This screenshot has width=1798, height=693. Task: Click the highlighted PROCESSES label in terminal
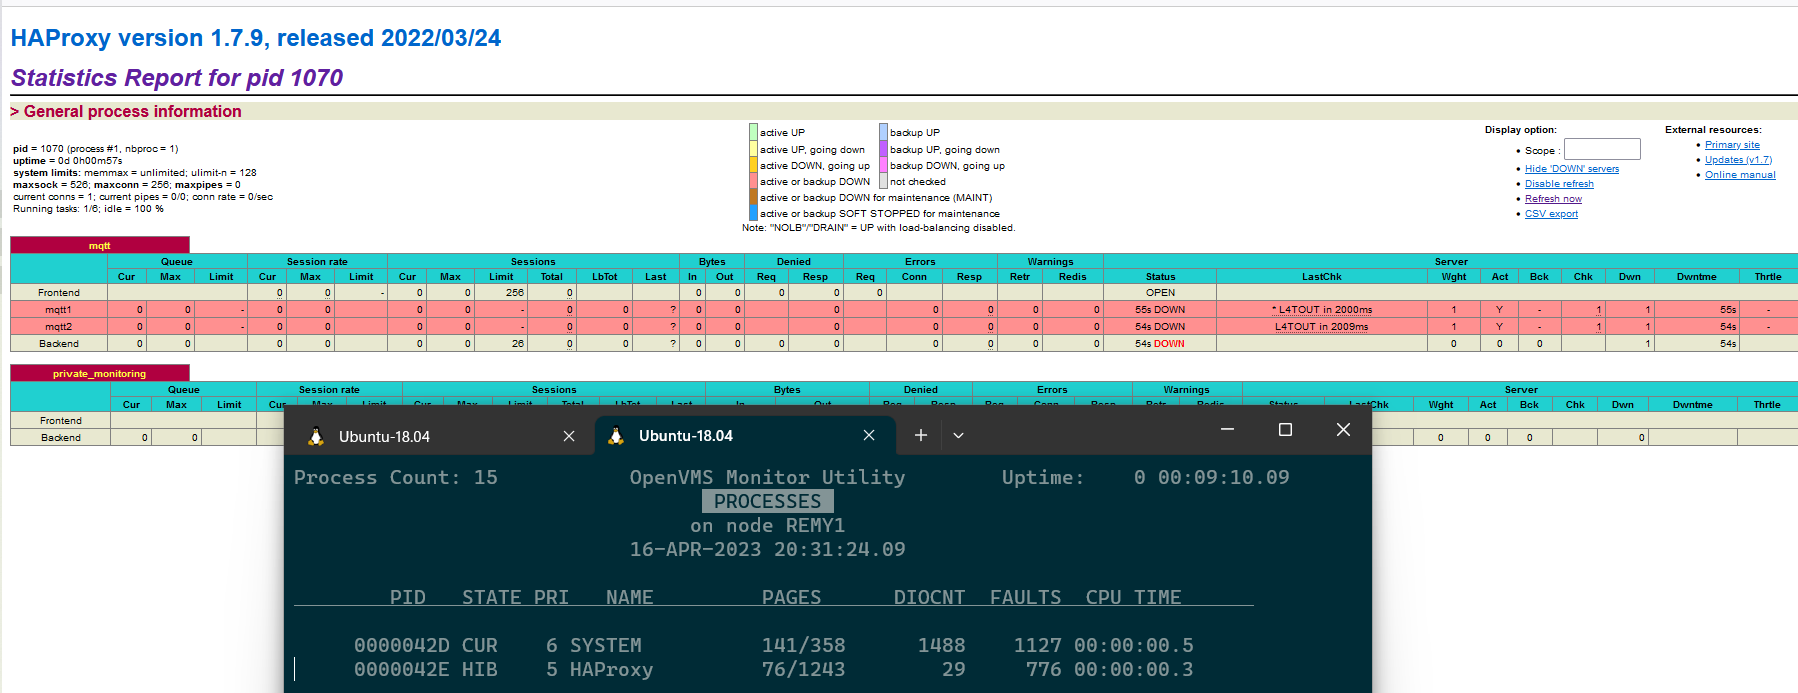coord(768,501)
